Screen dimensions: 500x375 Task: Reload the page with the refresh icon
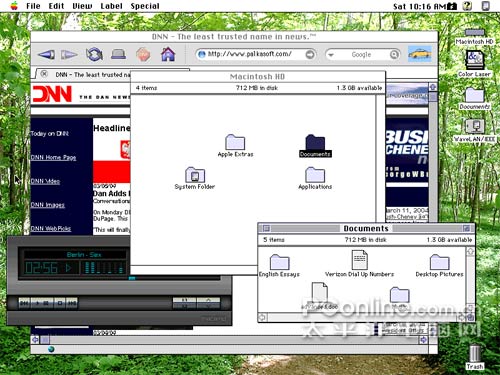click(94, 54)
